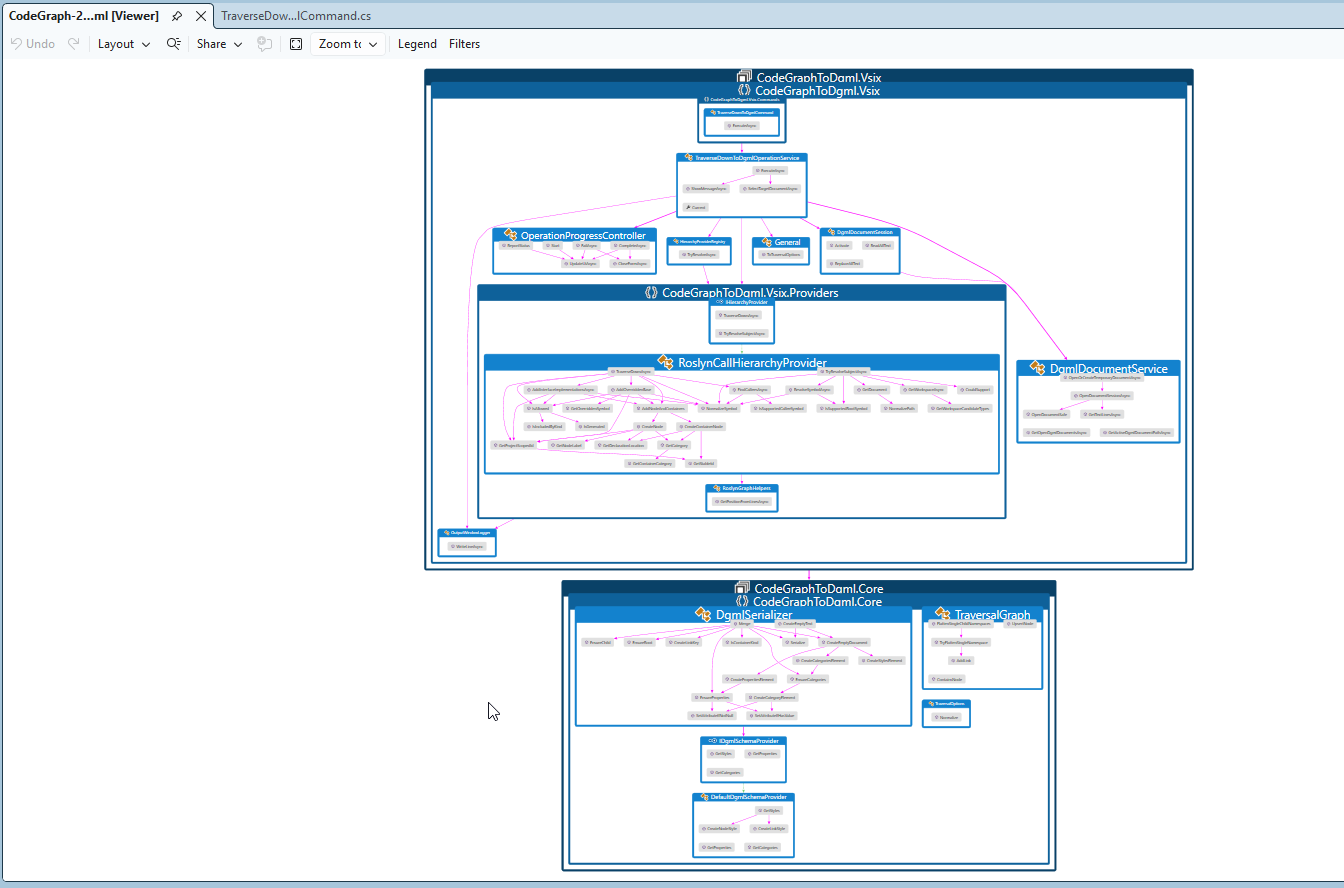Click the Undo button in the toolbar
The image size is (1344, 888).
point(33,44)
